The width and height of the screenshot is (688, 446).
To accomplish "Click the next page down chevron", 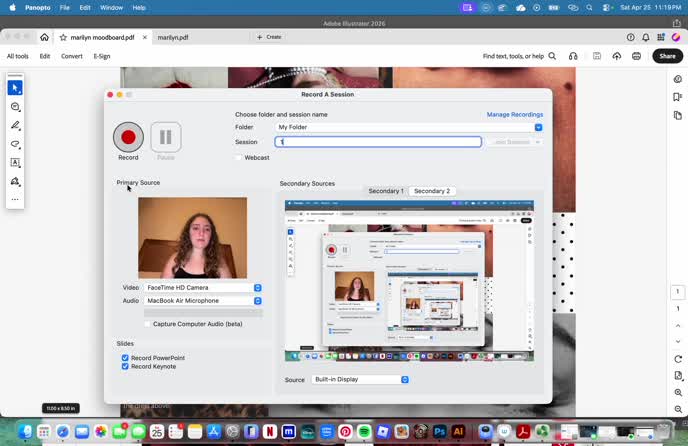I will point(678,342).
